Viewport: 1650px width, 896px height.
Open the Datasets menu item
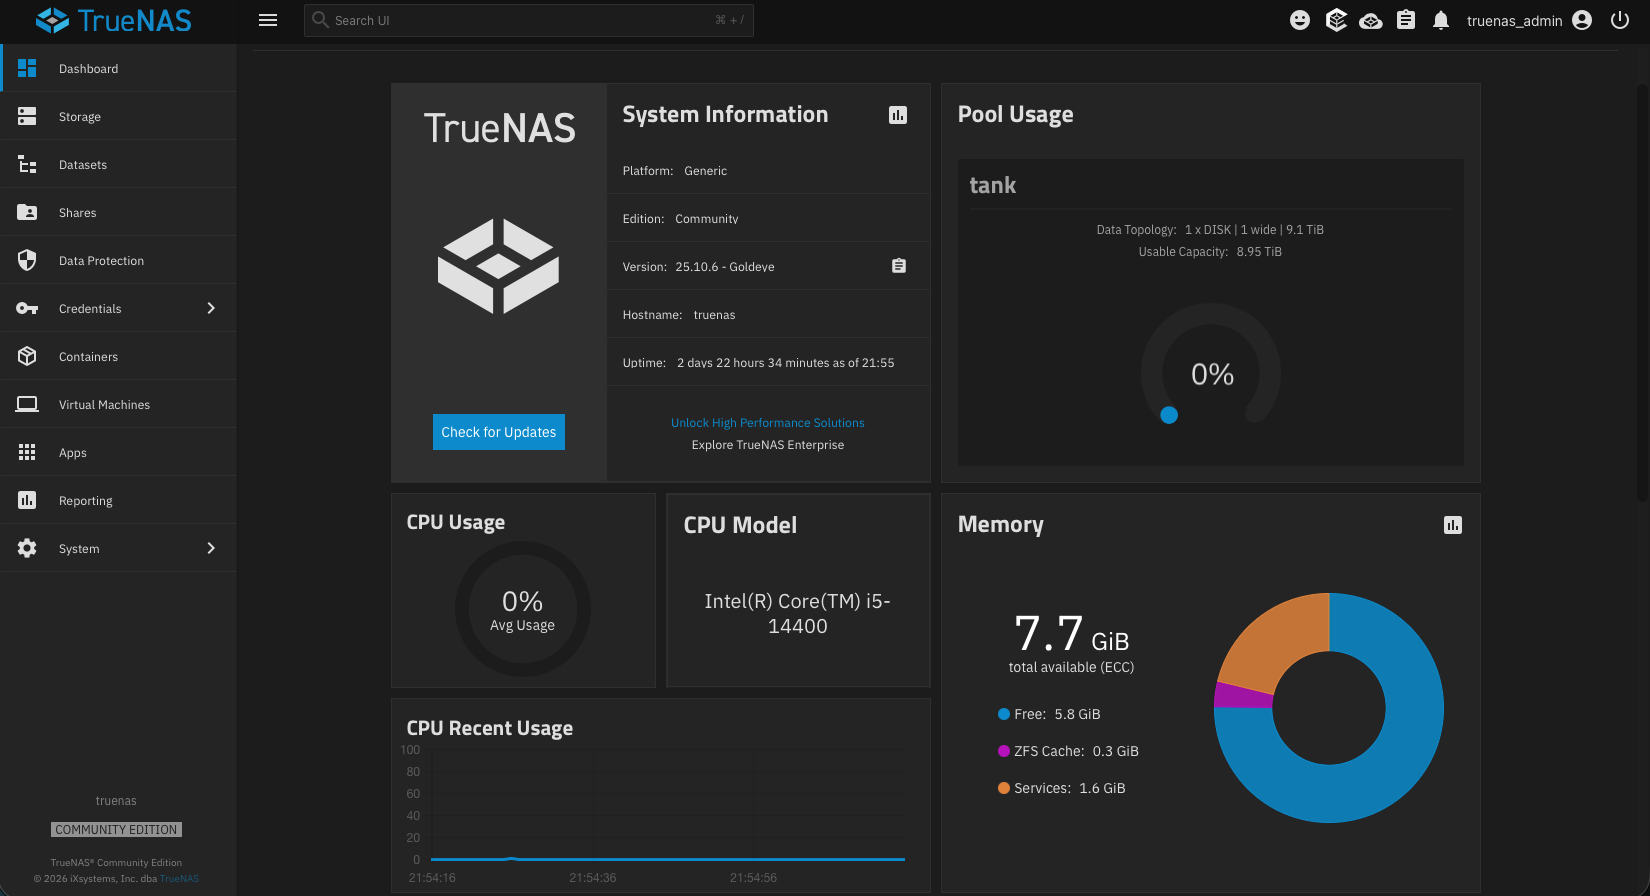click(x=118, y=164)
